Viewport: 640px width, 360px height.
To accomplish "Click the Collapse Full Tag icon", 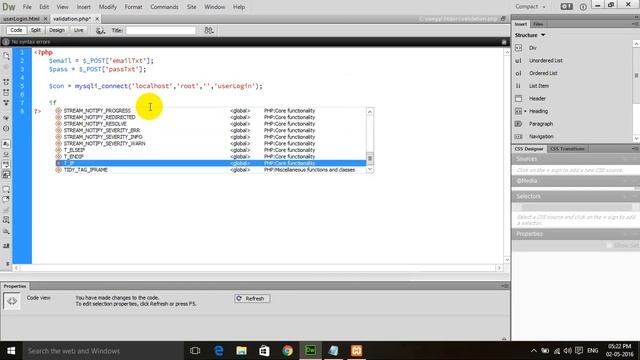I will [x=6, y=82].
